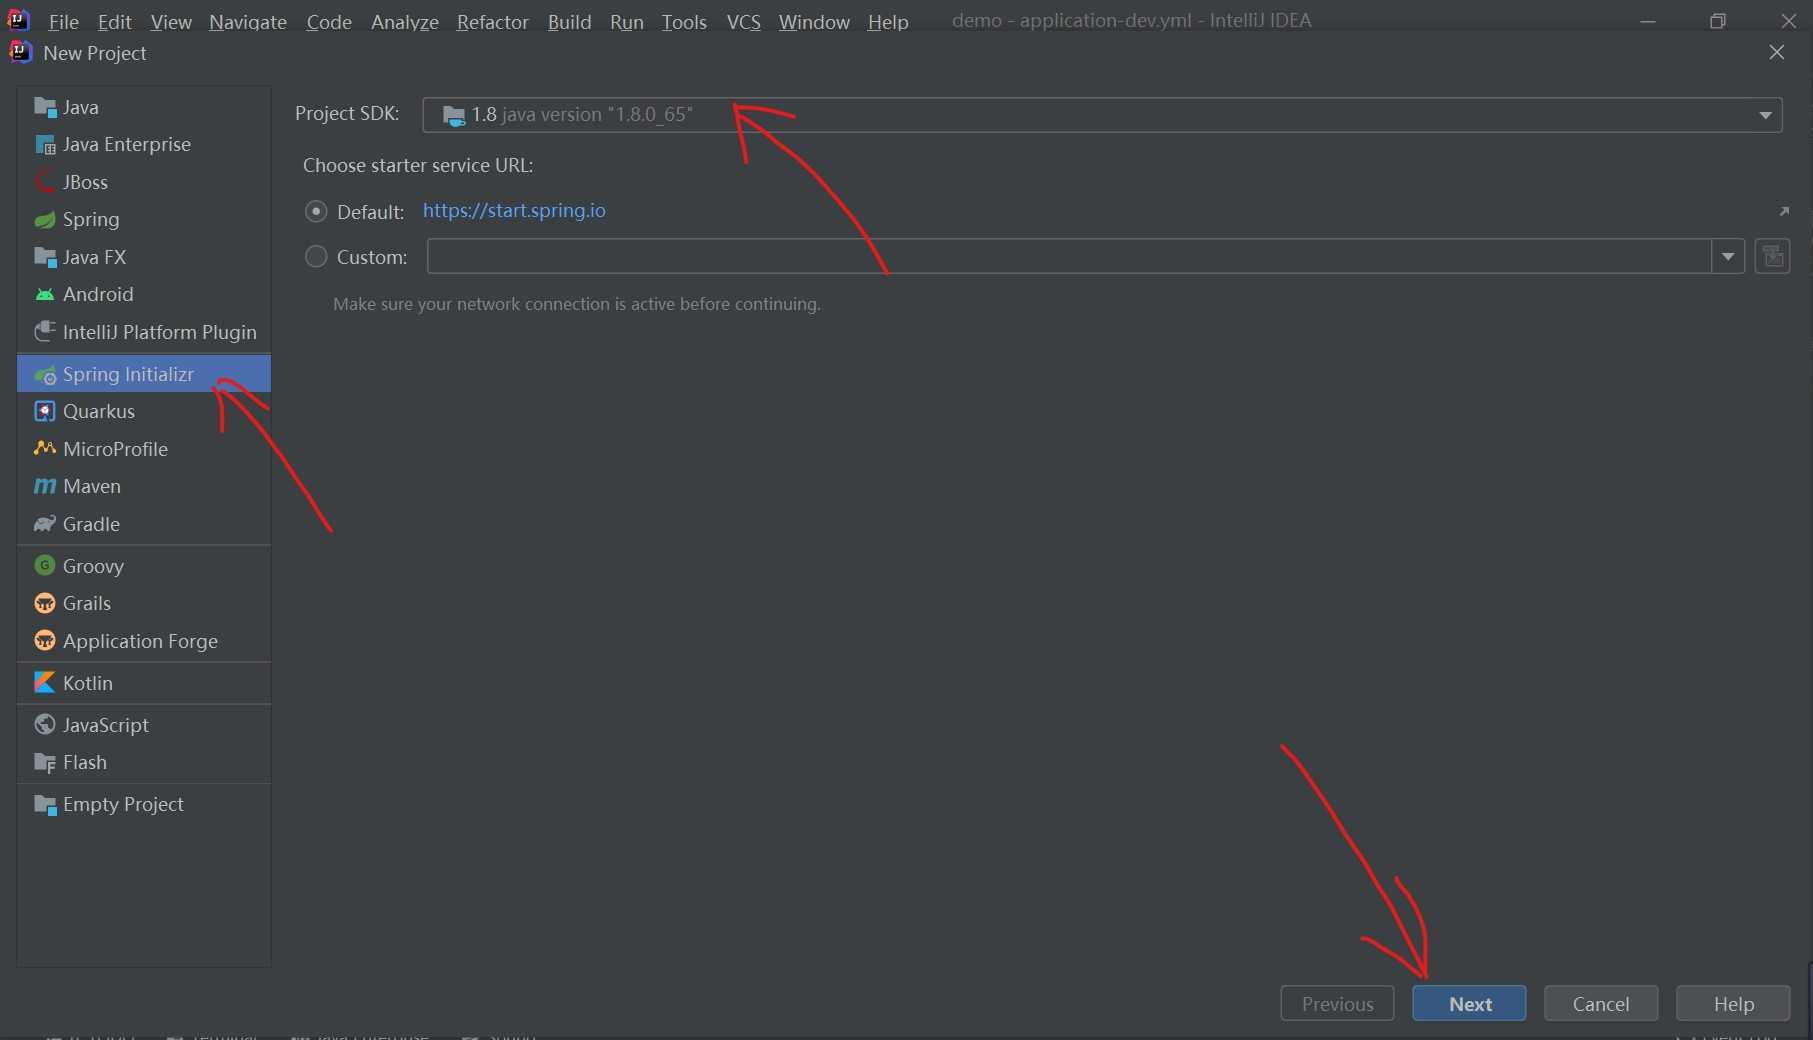Open the Tools menu
Viewport: 1813px width, 1040px height.
(684, 21)
